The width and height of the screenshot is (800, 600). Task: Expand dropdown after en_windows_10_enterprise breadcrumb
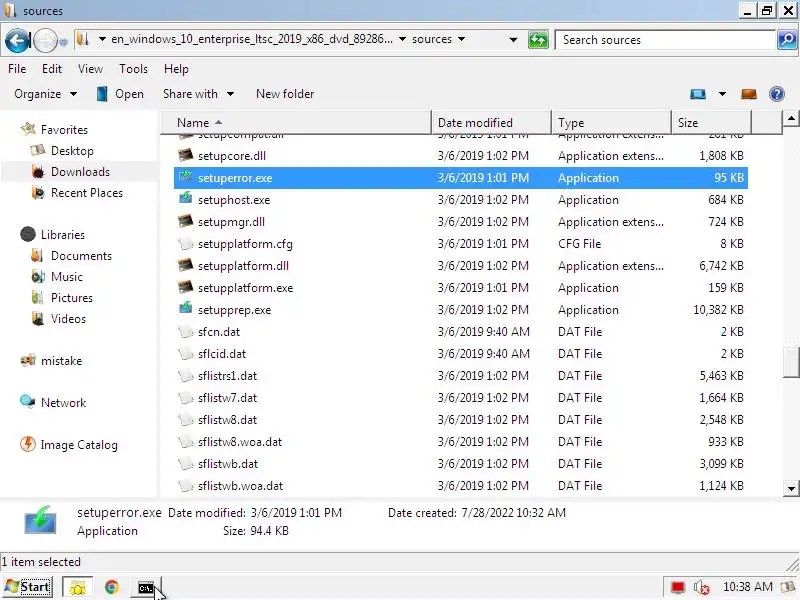coord(402,39)
